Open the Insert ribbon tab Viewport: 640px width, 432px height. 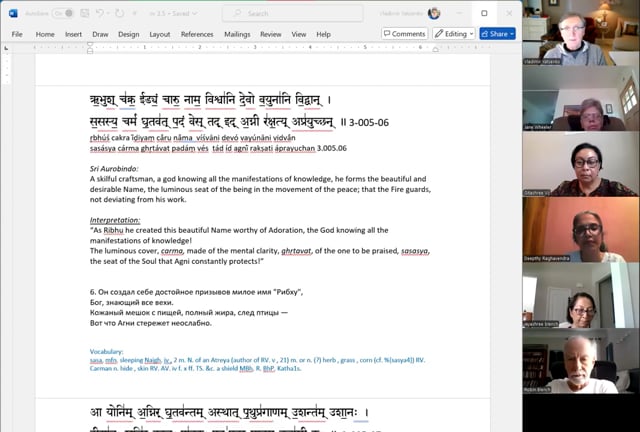74,34
